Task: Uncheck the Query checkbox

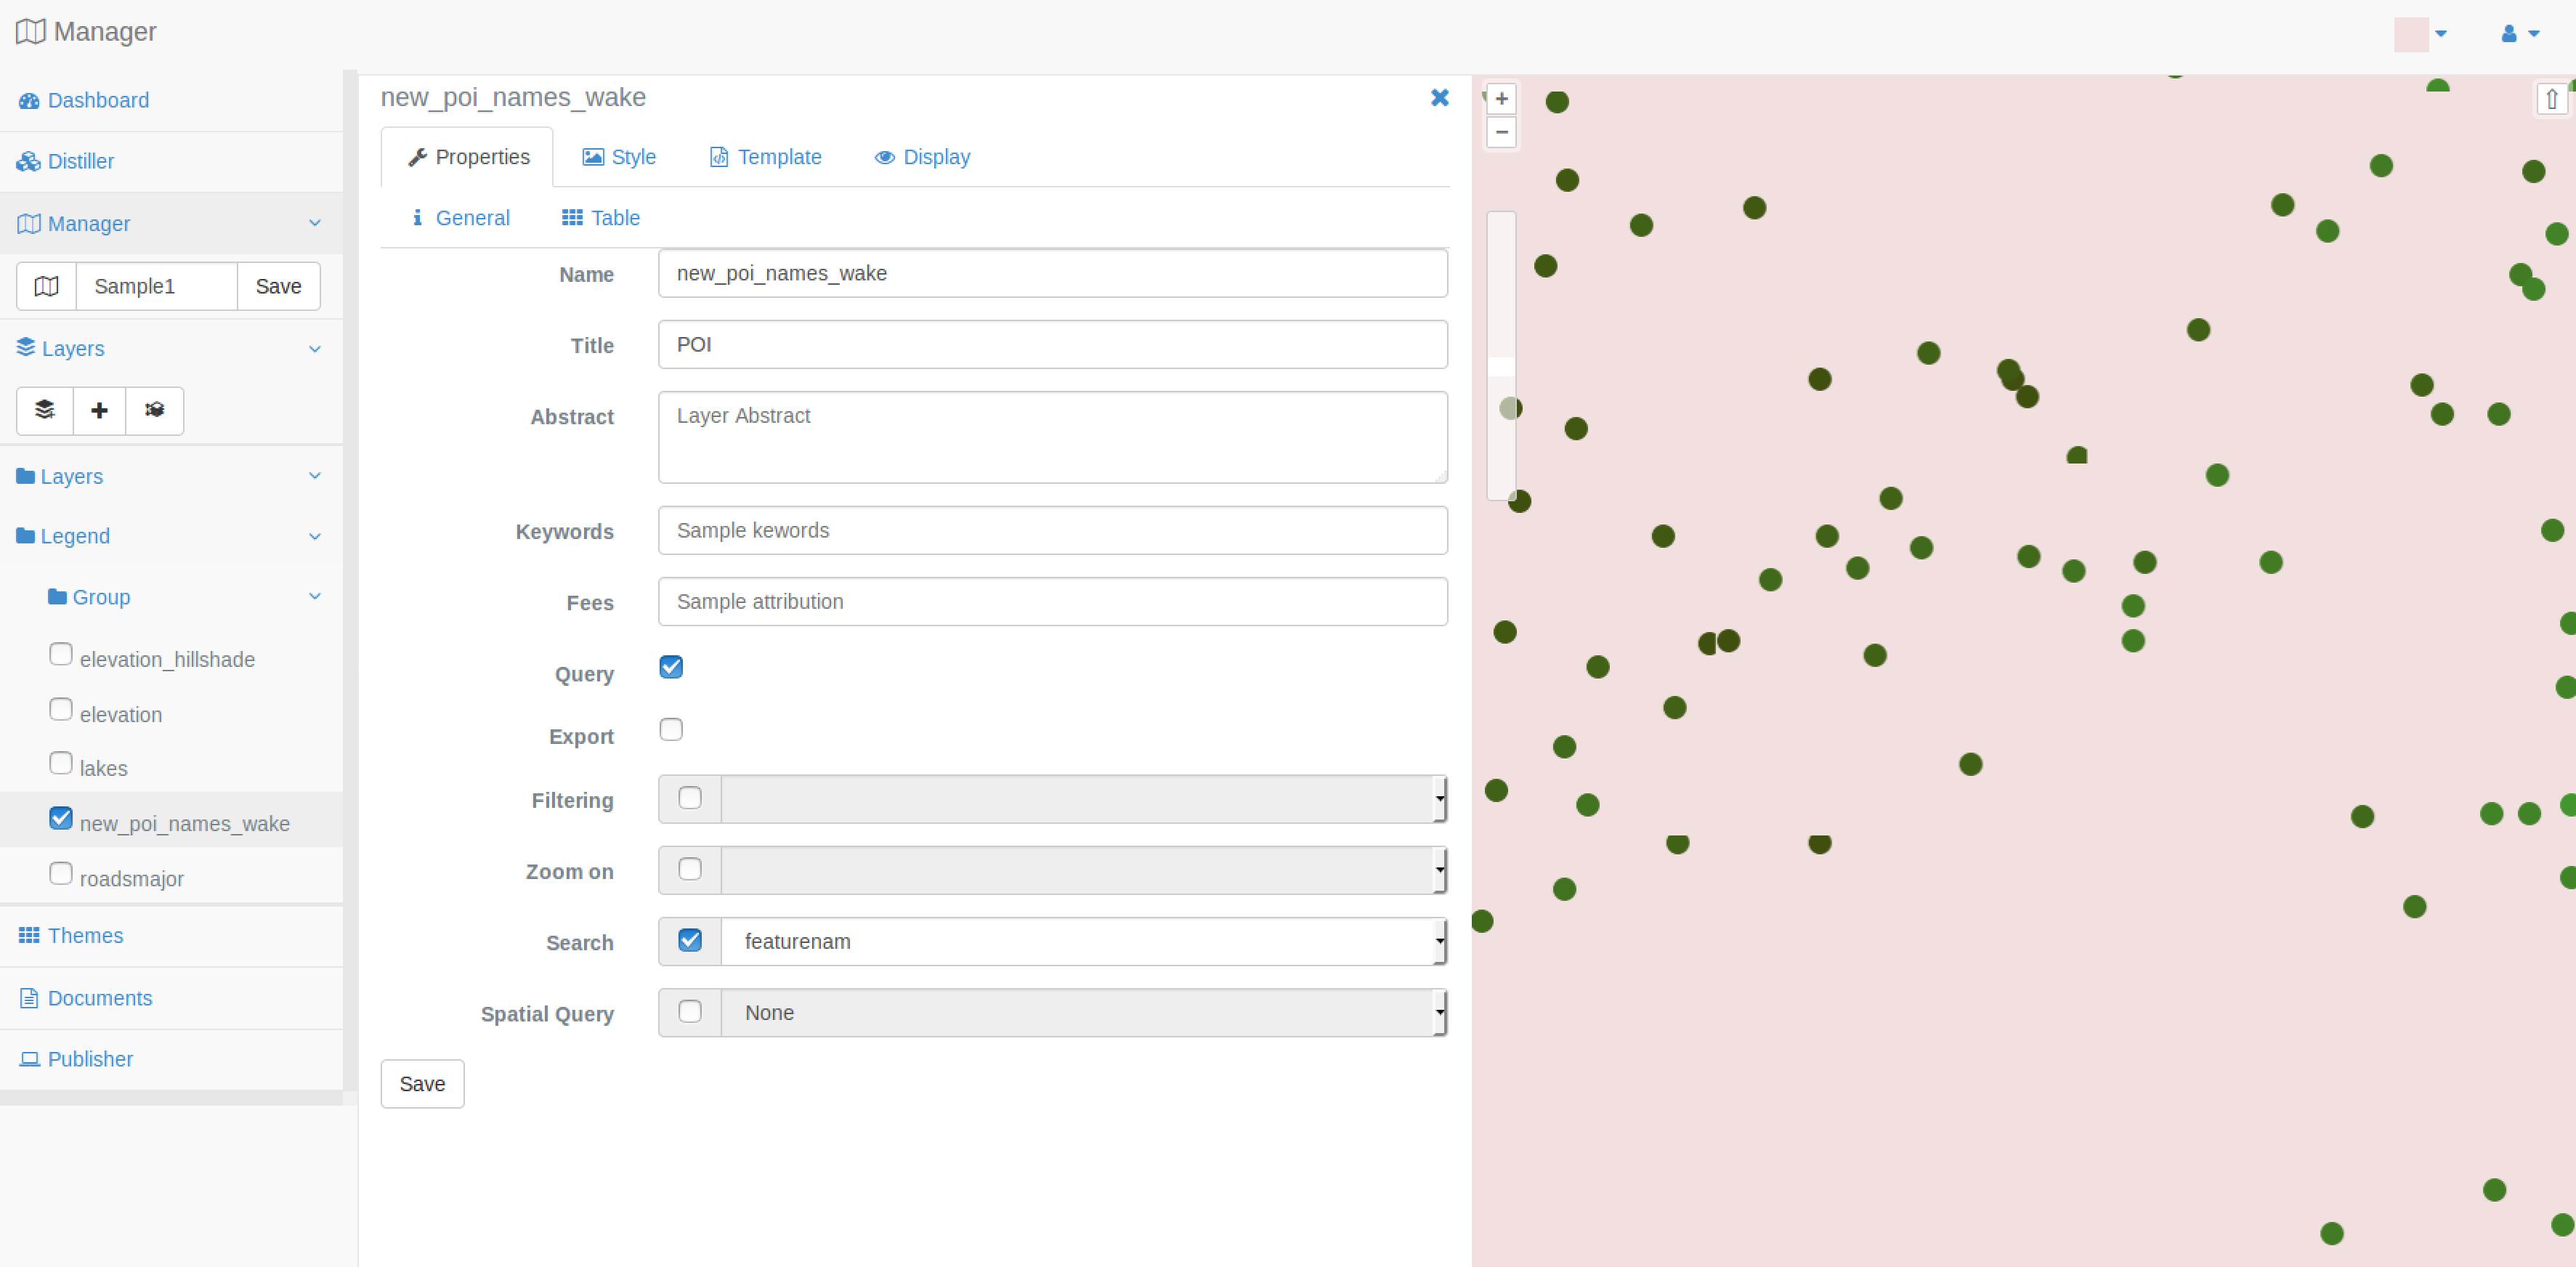Action: click(x=671, y=667)
